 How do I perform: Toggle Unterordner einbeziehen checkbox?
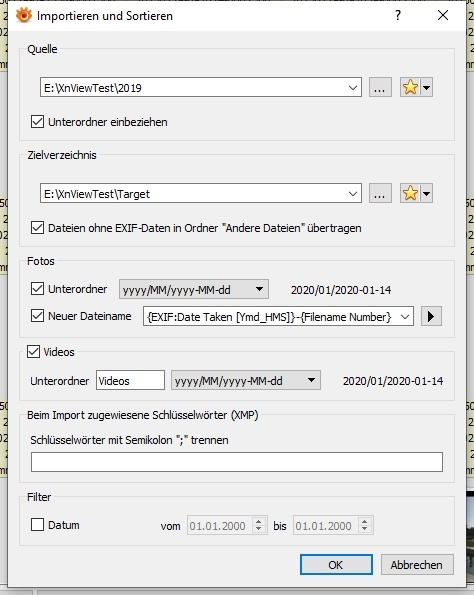pos(37,122)
